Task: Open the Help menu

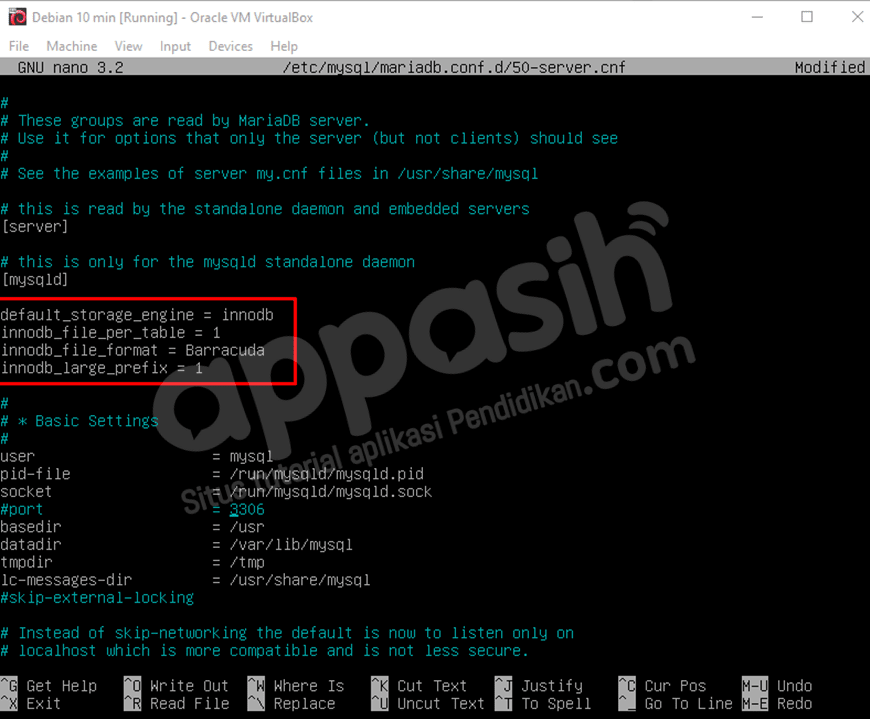Action: pos(283,46)
